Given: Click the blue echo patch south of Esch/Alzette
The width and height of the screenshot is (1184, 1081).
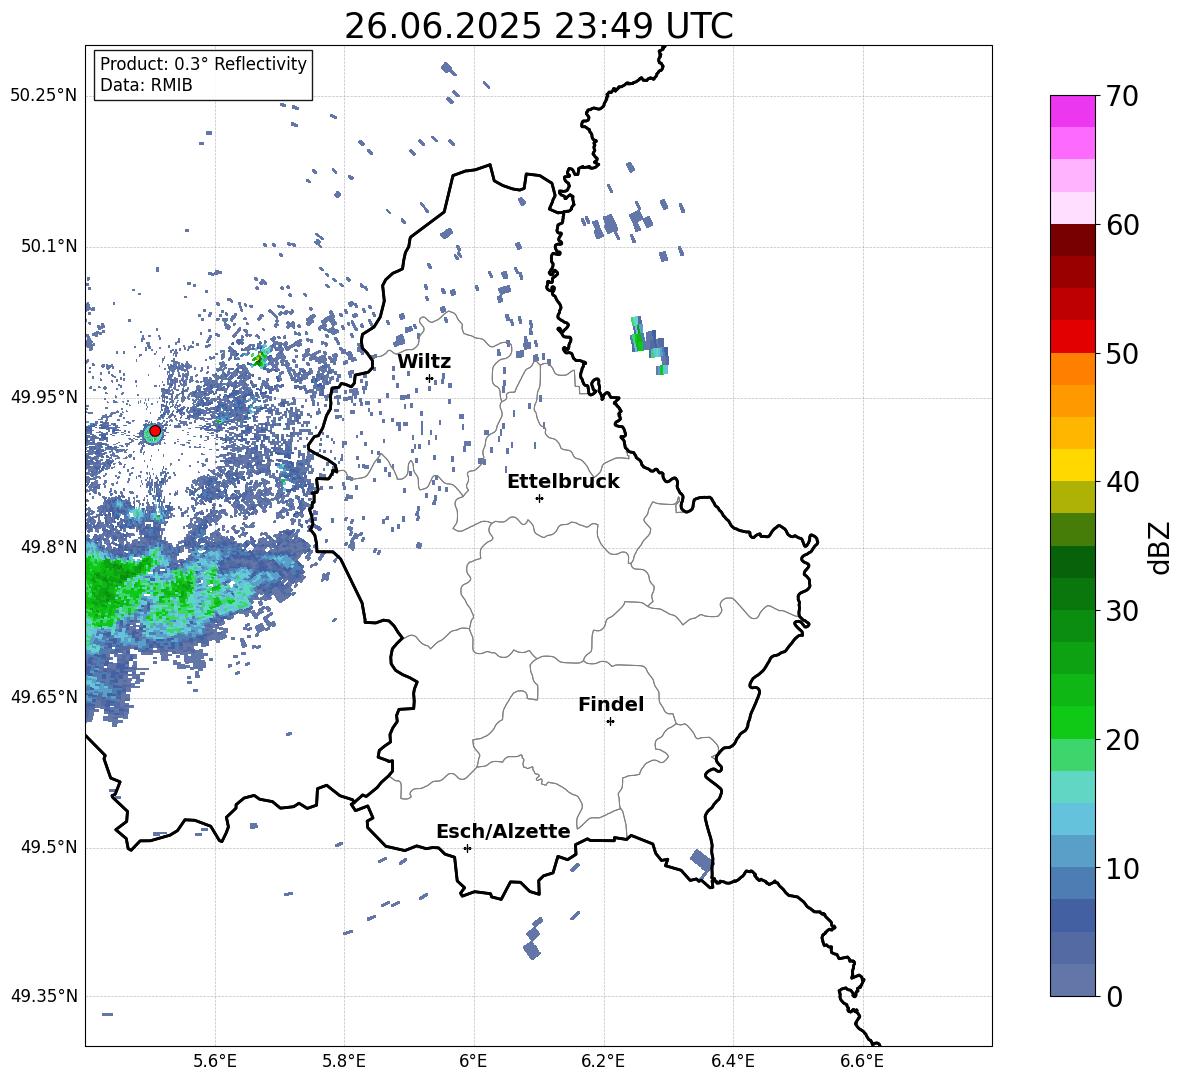Looking at the screenshot, I should pyautogui.click(x=532, y=948).
